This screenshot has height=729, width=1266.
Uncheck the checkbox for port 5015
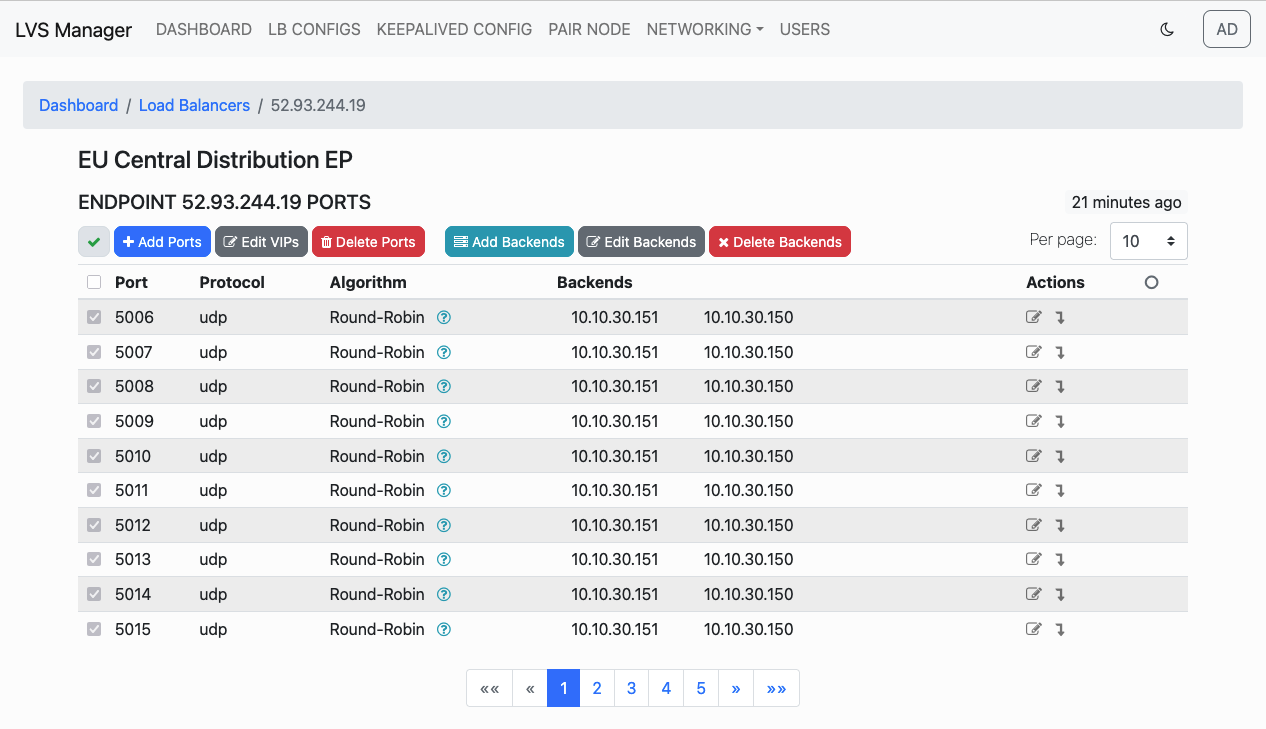(94, 630)
